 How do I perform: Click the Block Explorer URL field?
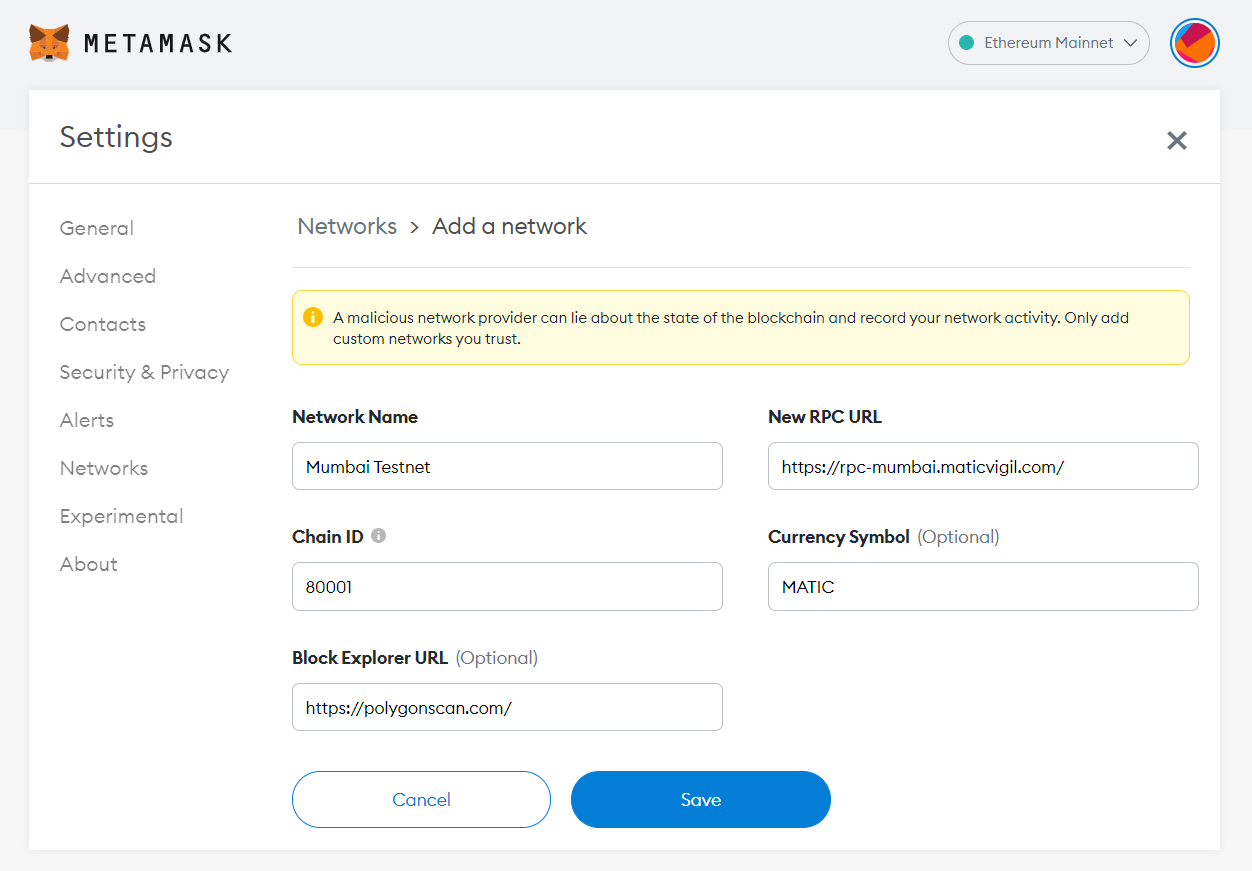point(507,707)
